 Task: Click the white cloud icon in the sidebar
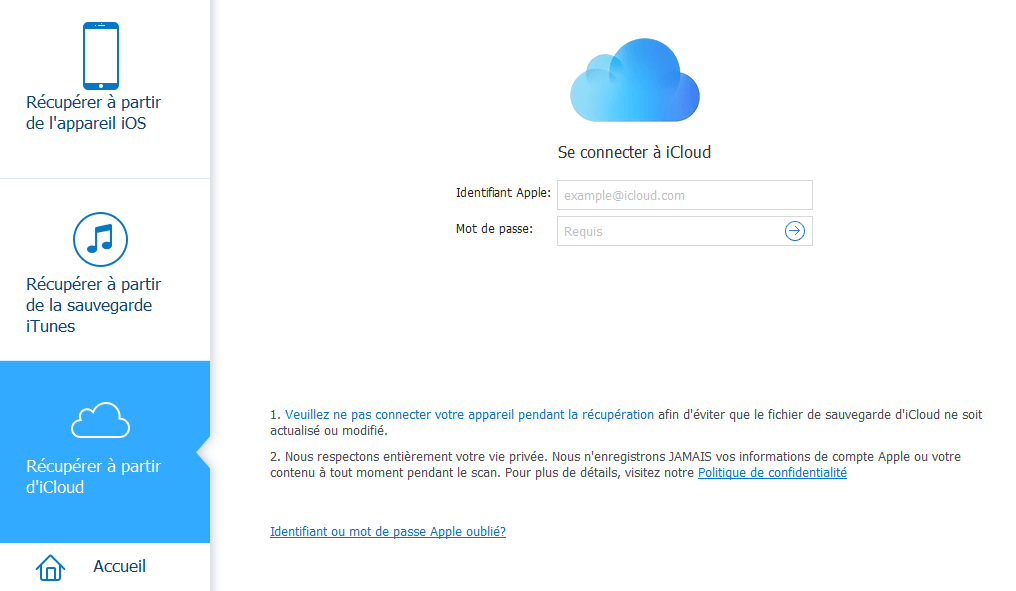[x=100, y=420]
